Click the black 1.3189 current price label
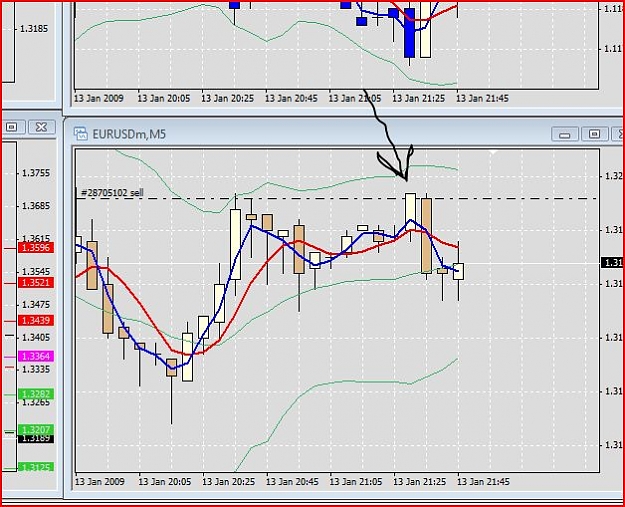 click(36, 438)
